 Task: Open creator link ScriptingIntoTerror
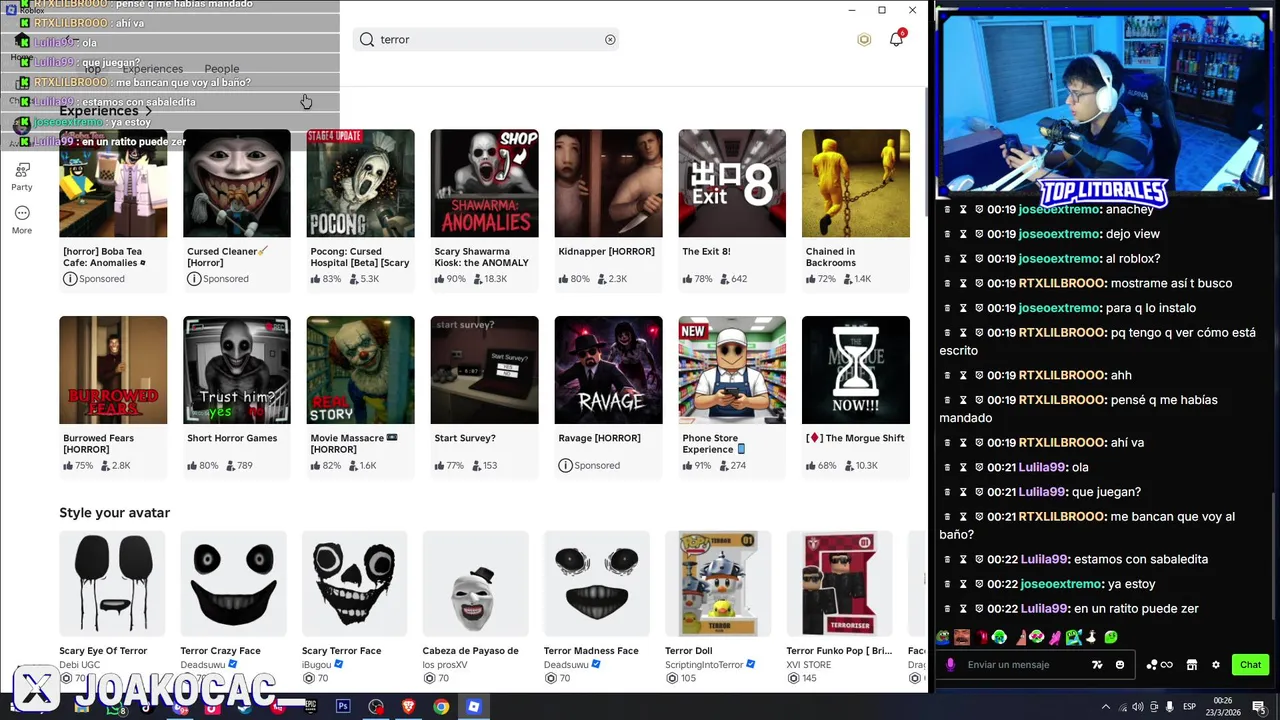pyautogui.click(x=704, y=665)
